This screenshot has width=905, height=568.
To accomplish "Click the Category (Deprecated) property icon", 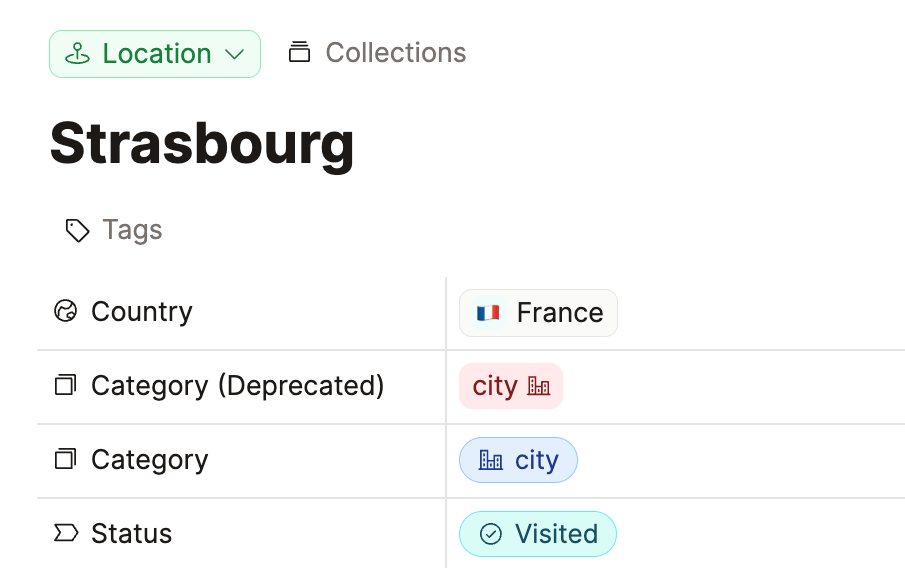I will 65,386.
